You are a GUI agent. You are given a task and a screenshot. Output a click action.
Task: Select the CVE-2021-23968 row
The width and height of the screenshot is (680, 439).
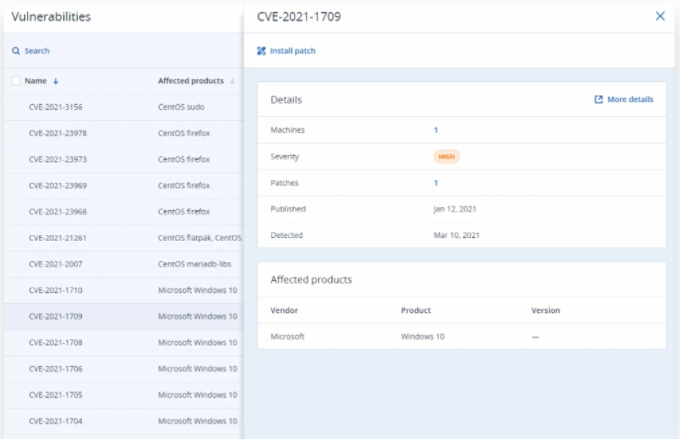point(124,212)
